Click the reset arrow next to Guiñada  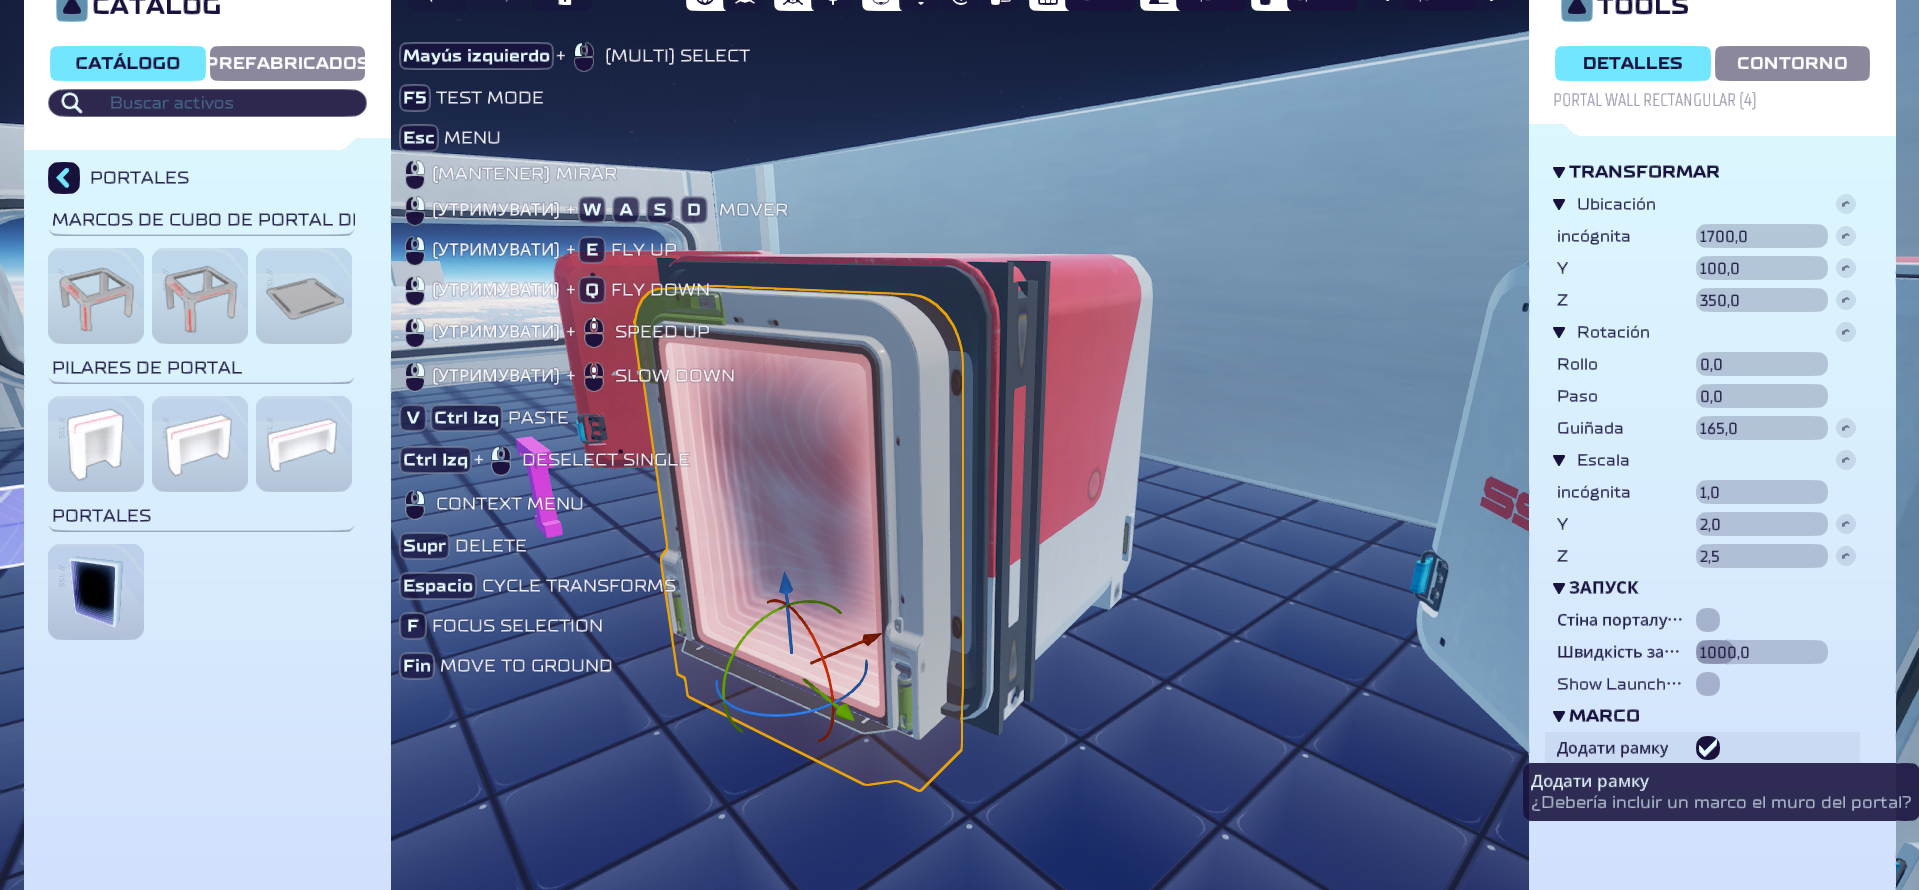pos(1846,428)
